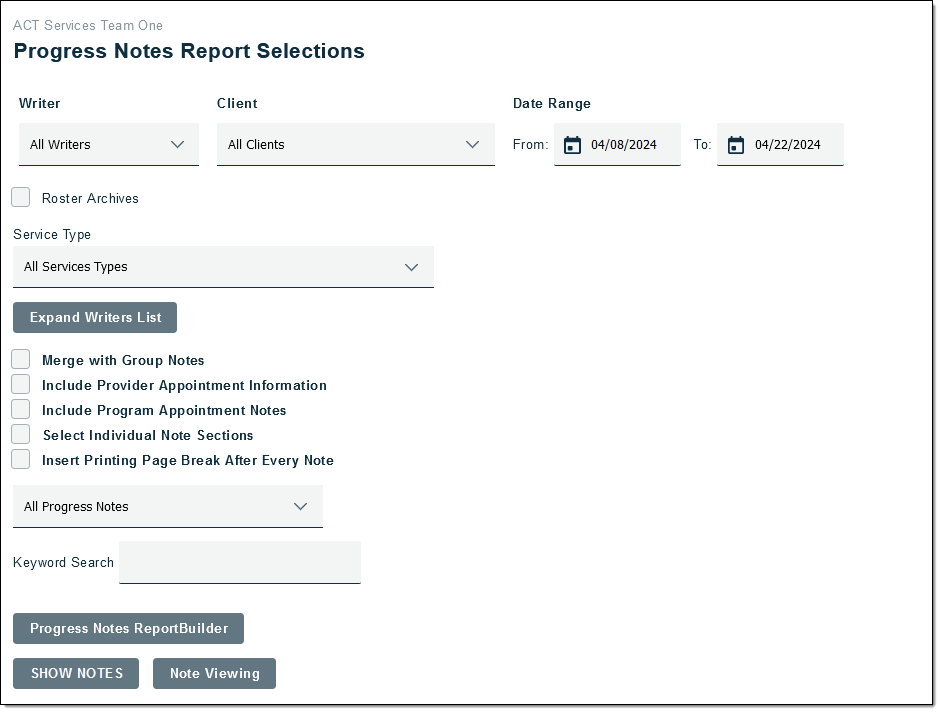Open the From date calendar icon
Screen dimensions: 940x712
tap(572, 145)
